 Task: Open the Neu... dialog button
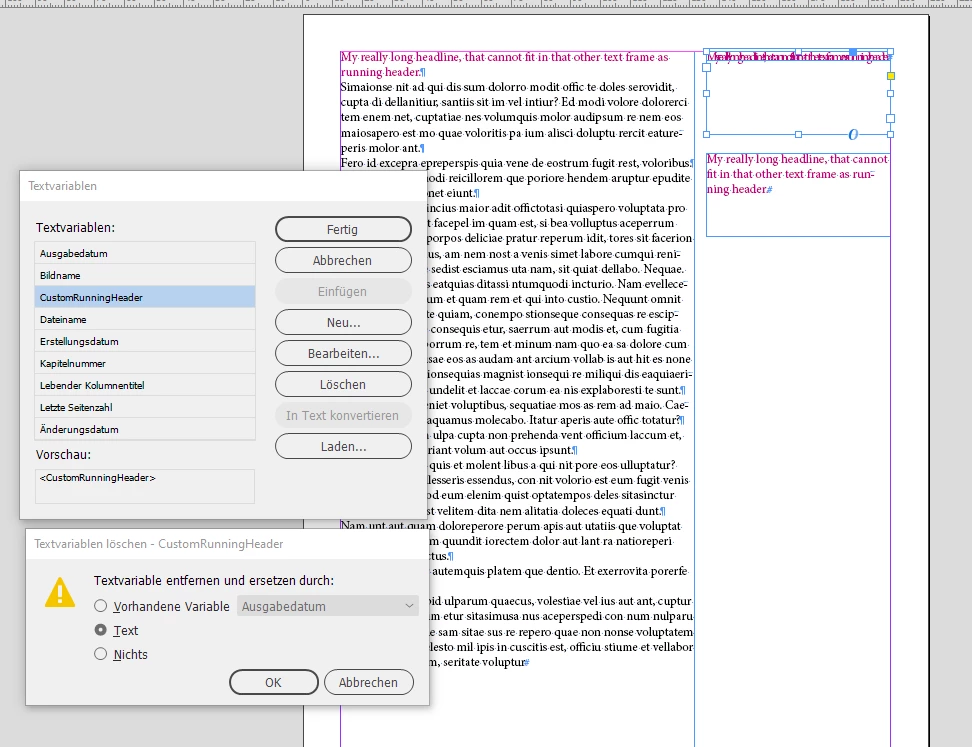coord(343,322)
